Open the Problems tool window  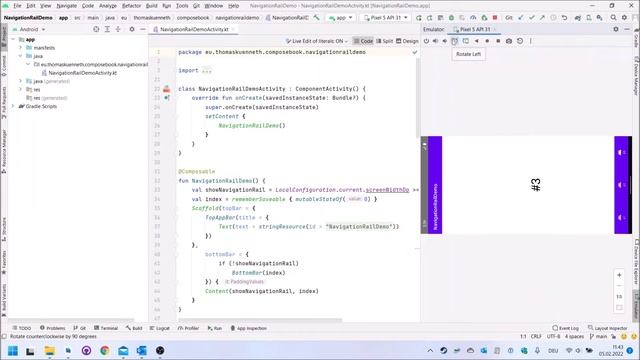click(53, 328)
